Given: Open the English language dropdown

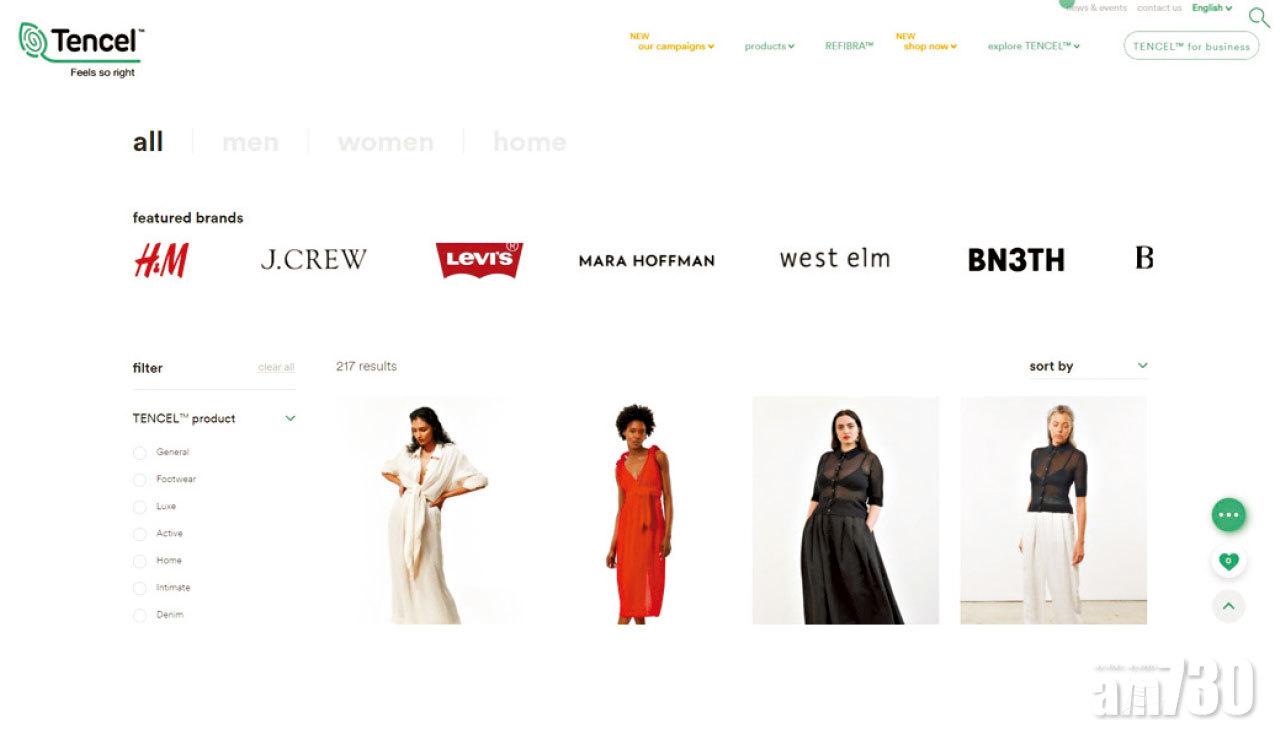Looking at the screenshot, I should coord(1212,8).
